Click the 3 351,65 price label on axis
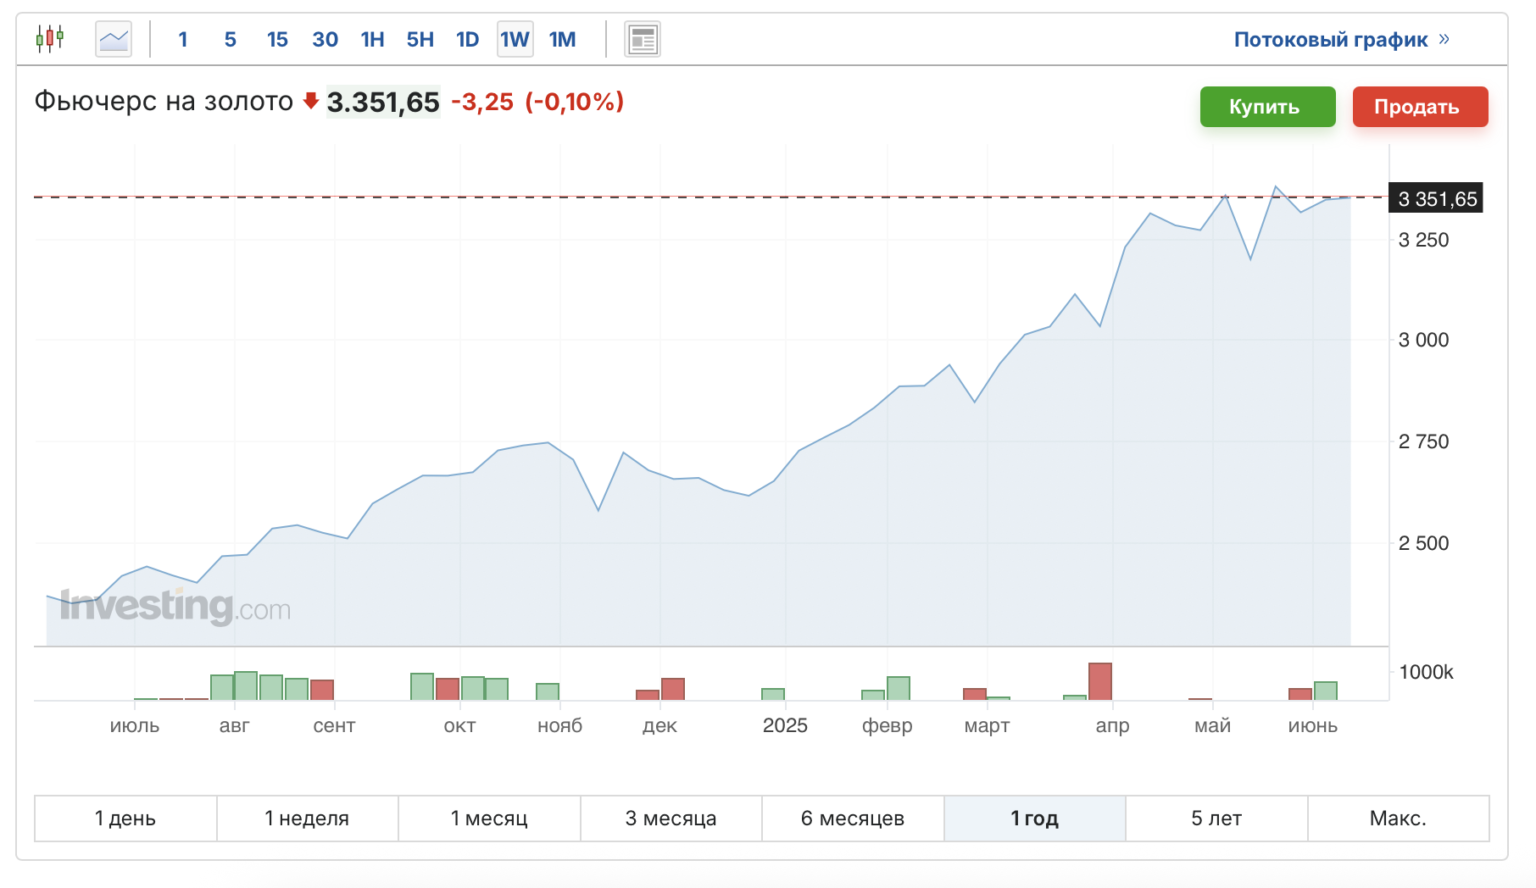 pos(1436,199)
